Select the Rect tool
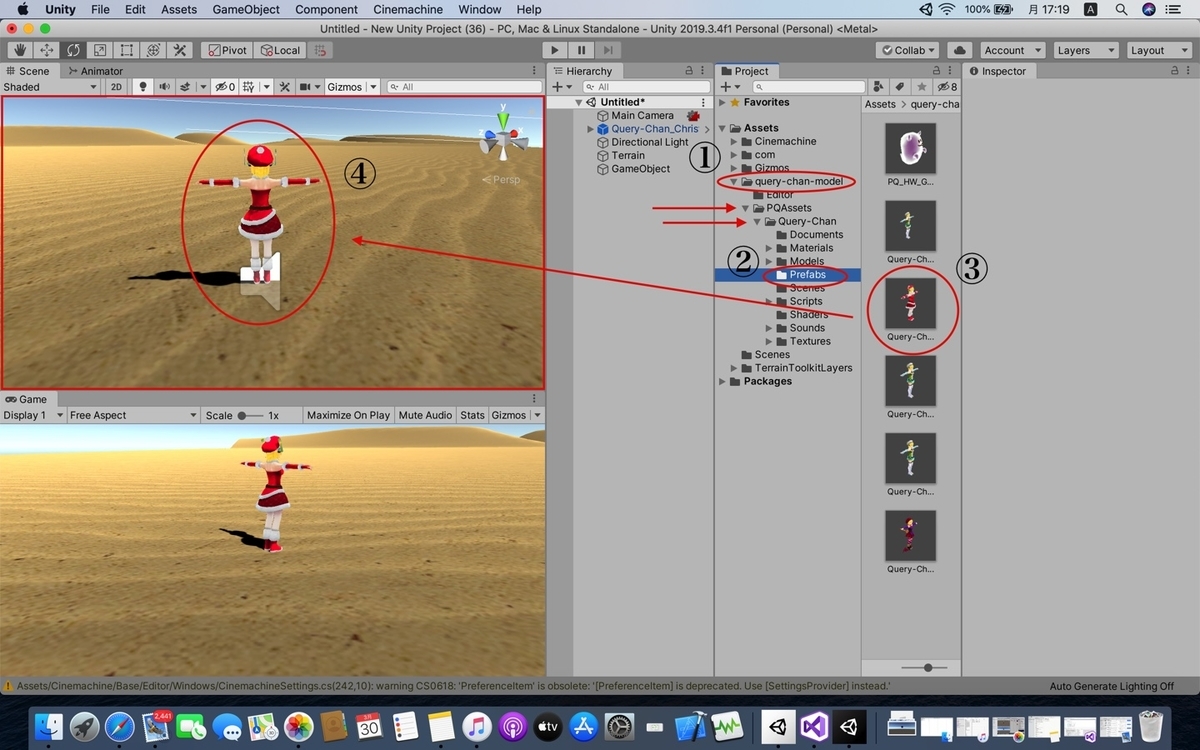The width and height of the screenshot is (1200, 750). 127,50
